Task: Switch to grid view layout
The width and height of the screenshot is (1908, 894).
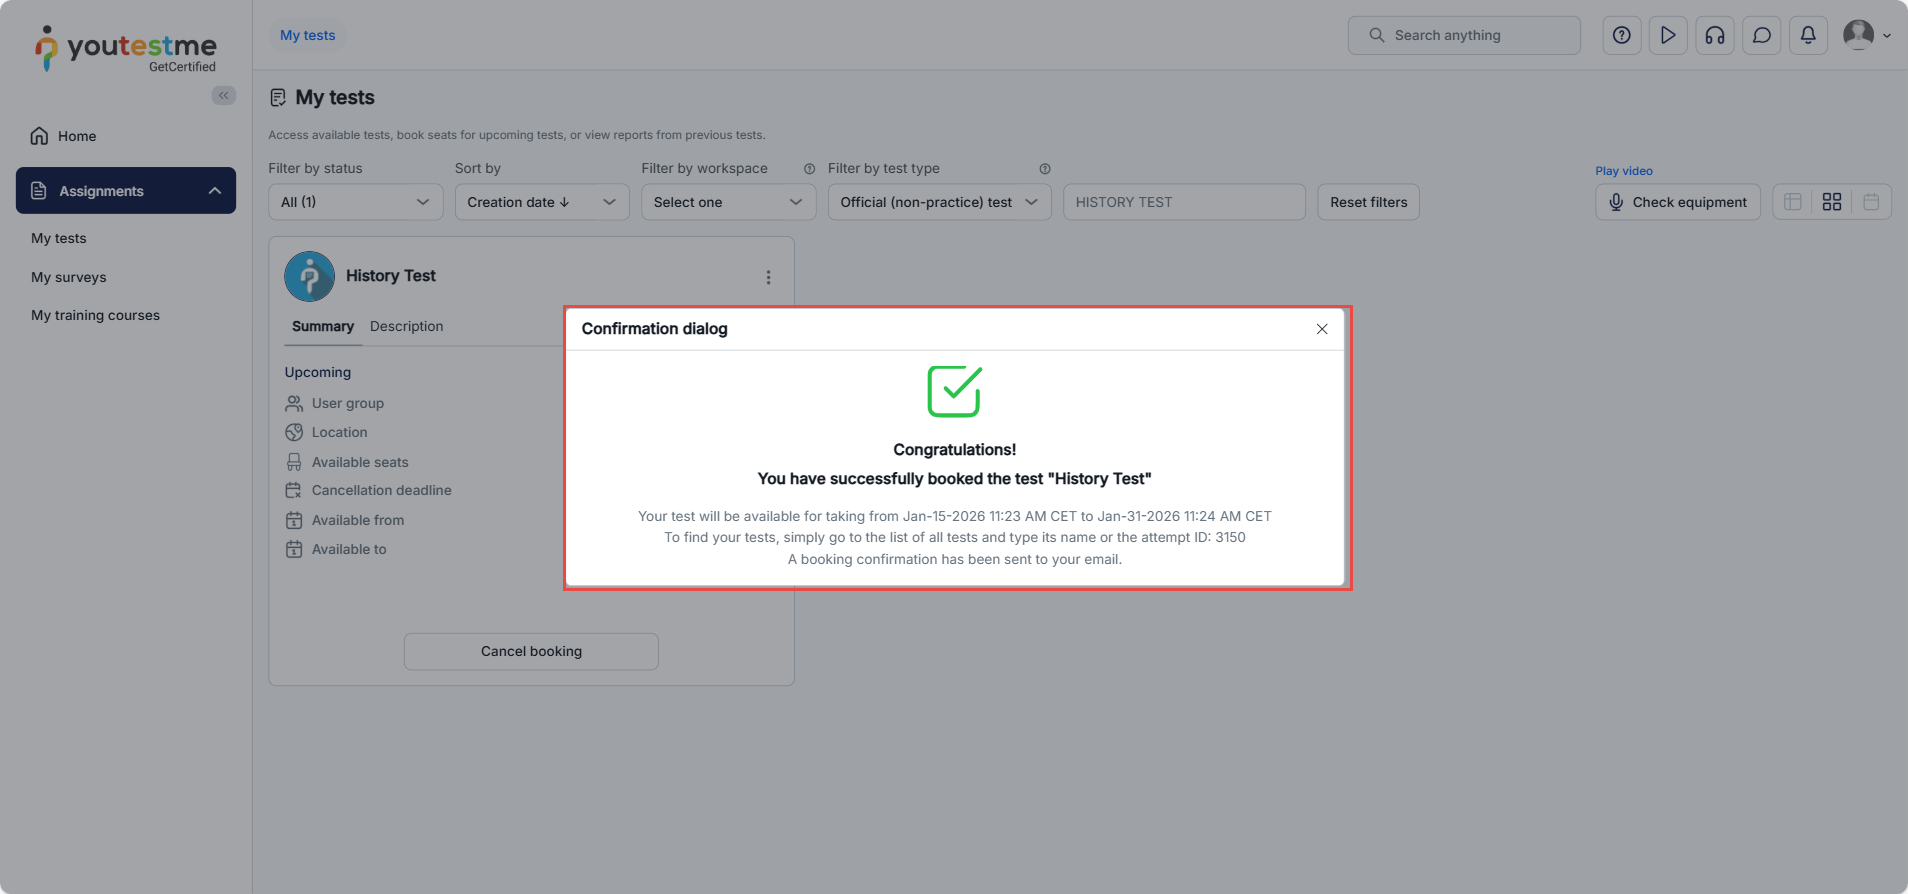Action: 1832,202
